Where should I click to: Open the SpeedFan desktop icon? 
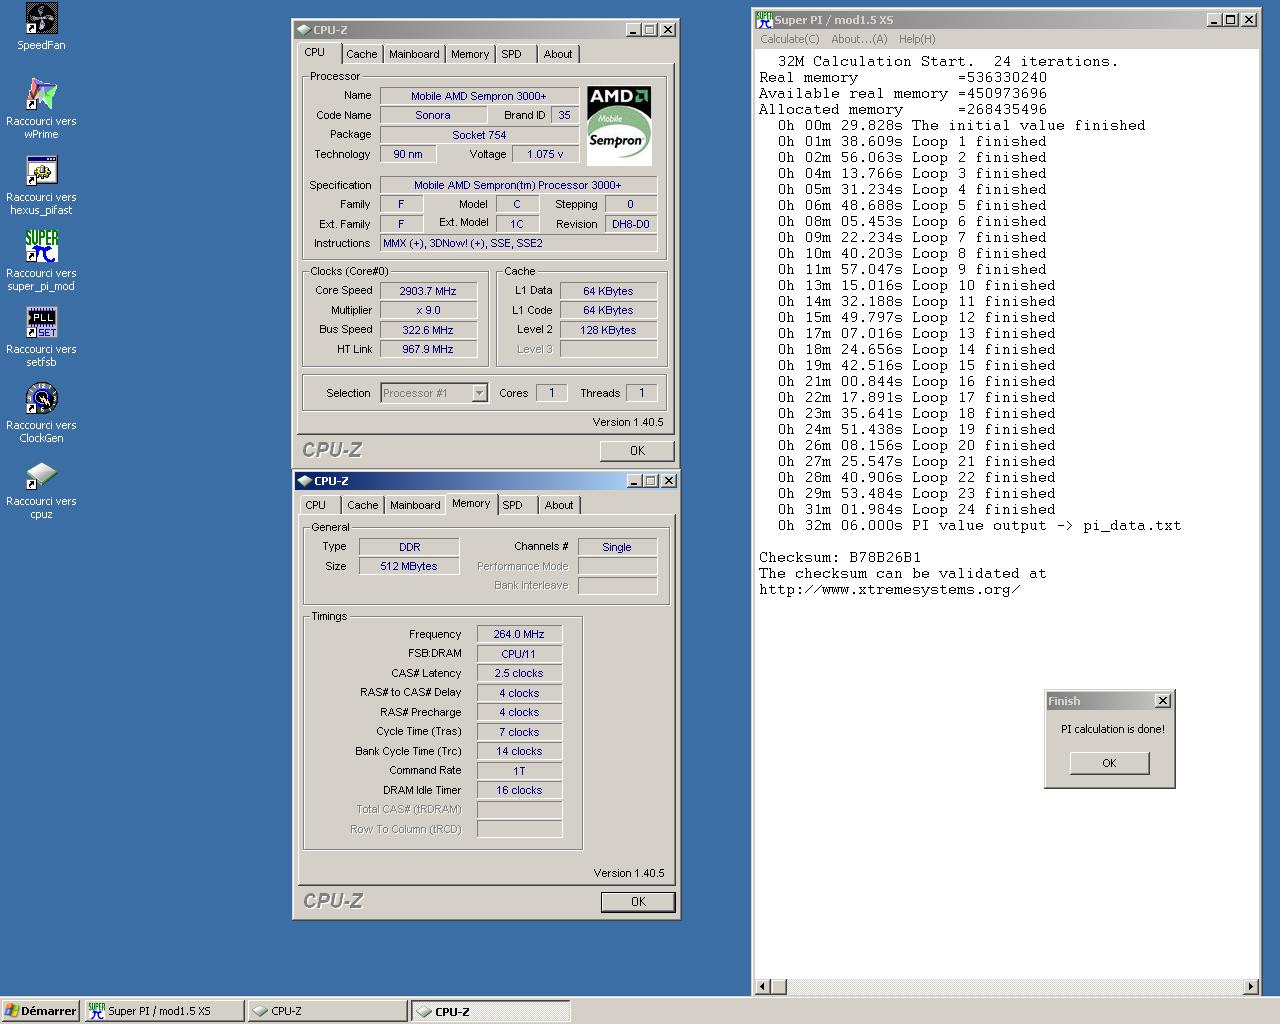(x=41, y=19)
